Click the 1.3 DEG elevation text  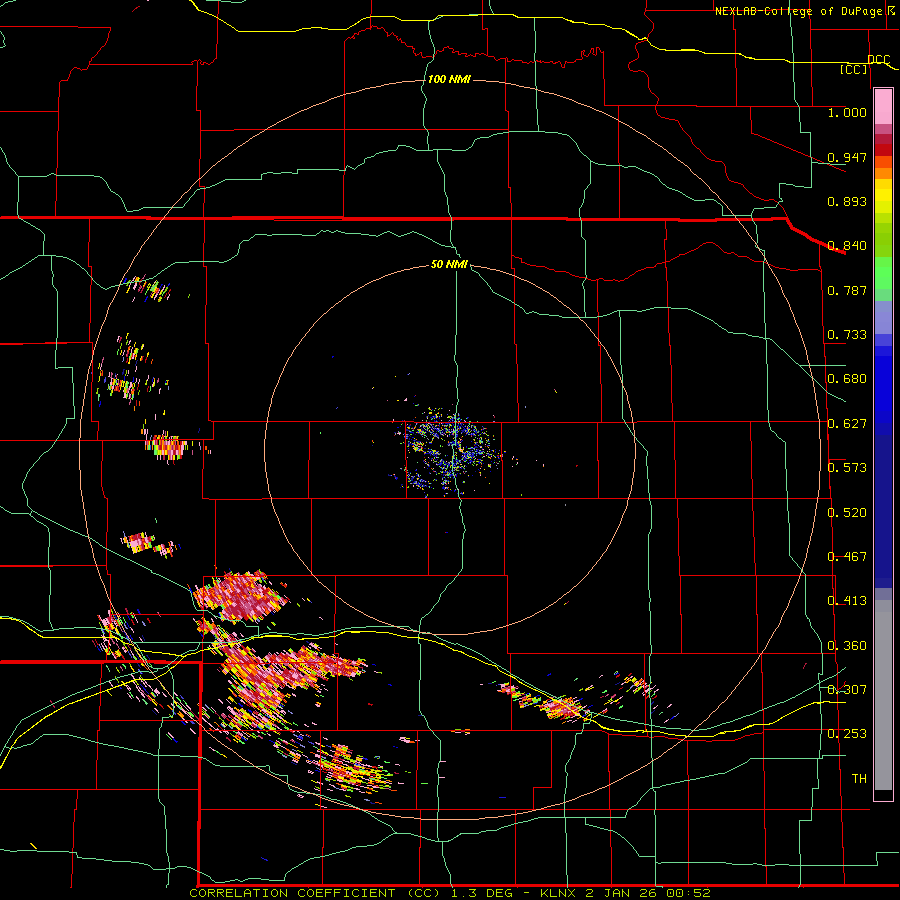(x=484, y=893)
